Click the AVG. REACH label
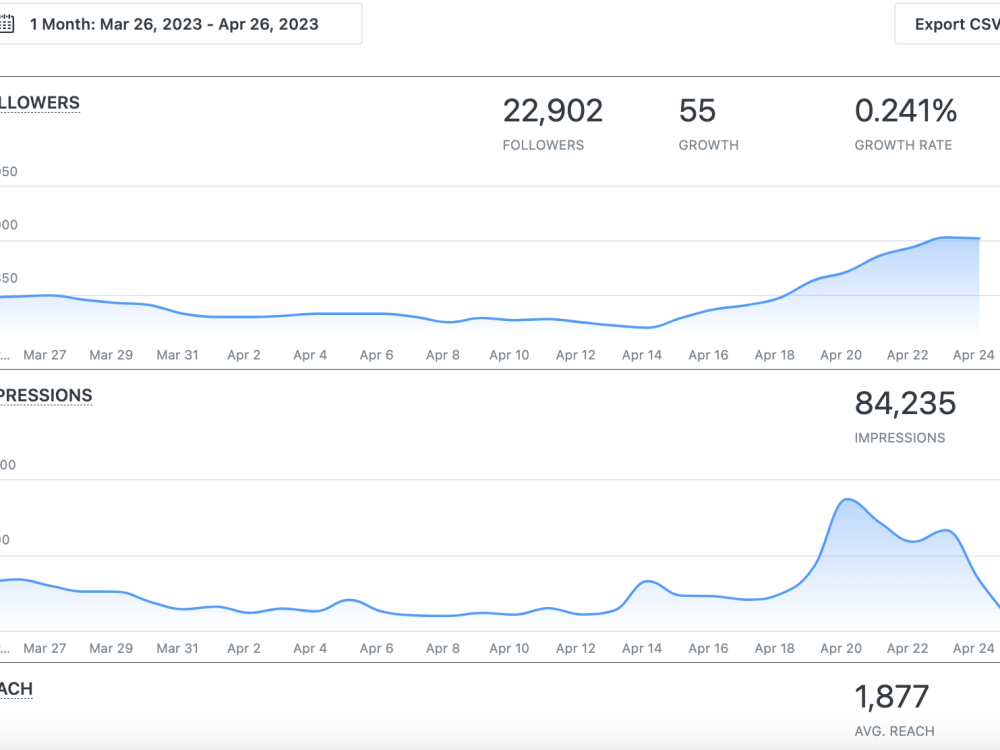 point(895,731)
